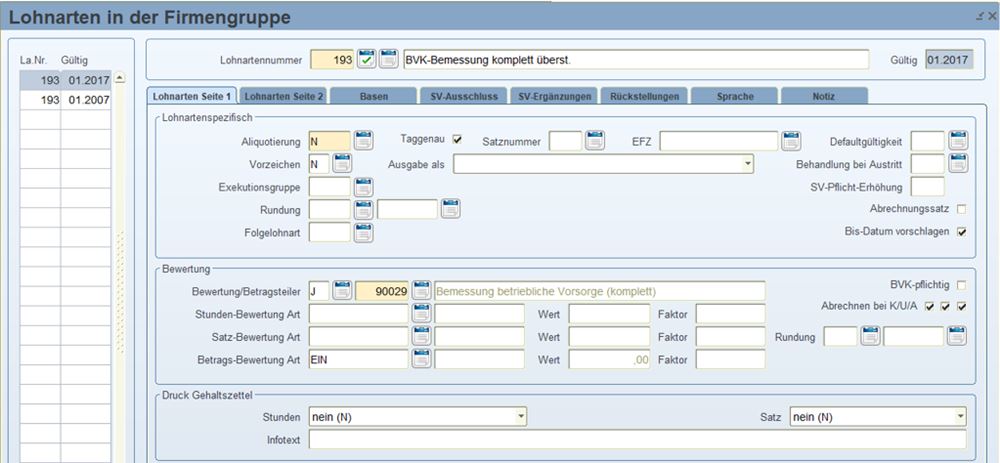
Task: Select the 193 row valid from 01.2007
Action: tap(64, 101)
